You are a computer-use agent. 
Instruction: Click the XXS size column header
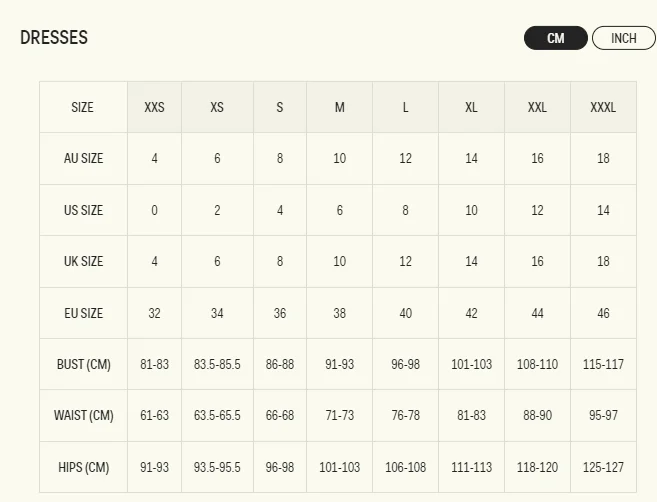[x=154, y=107]
